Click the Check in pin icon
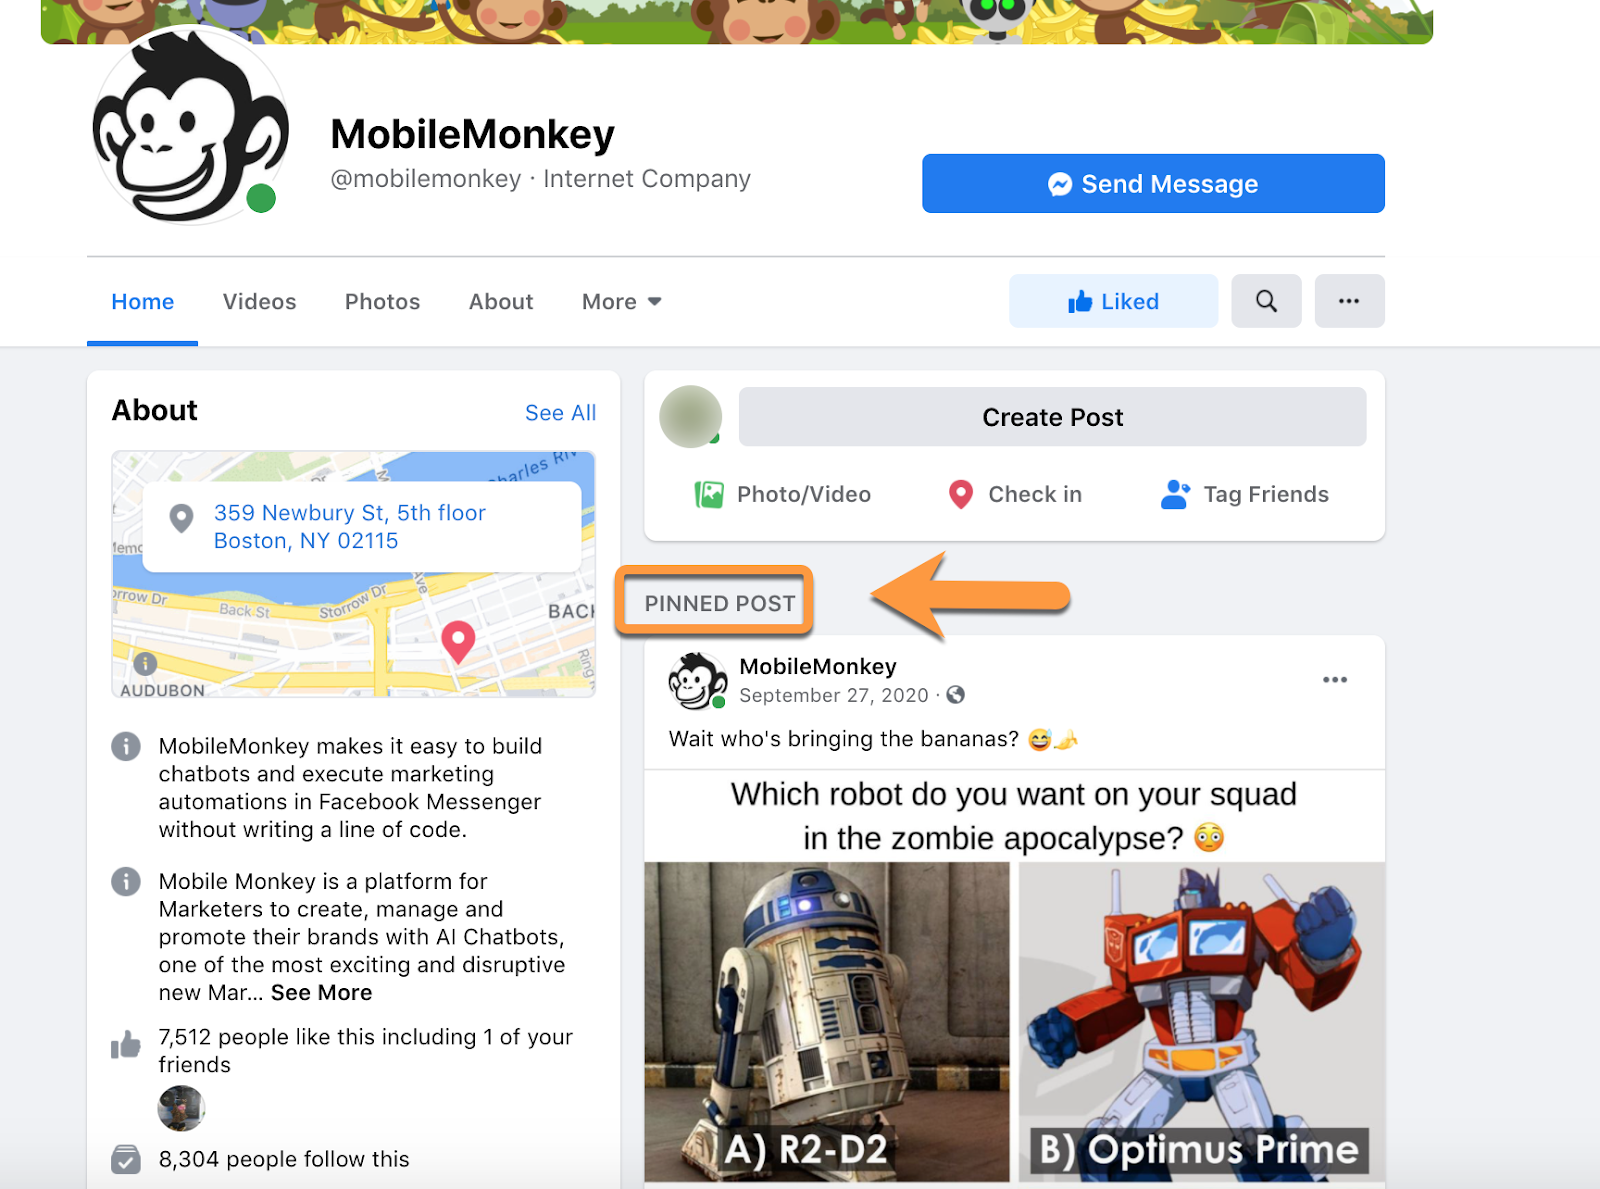1600x1189 pixels. click(x=961, y=494)
